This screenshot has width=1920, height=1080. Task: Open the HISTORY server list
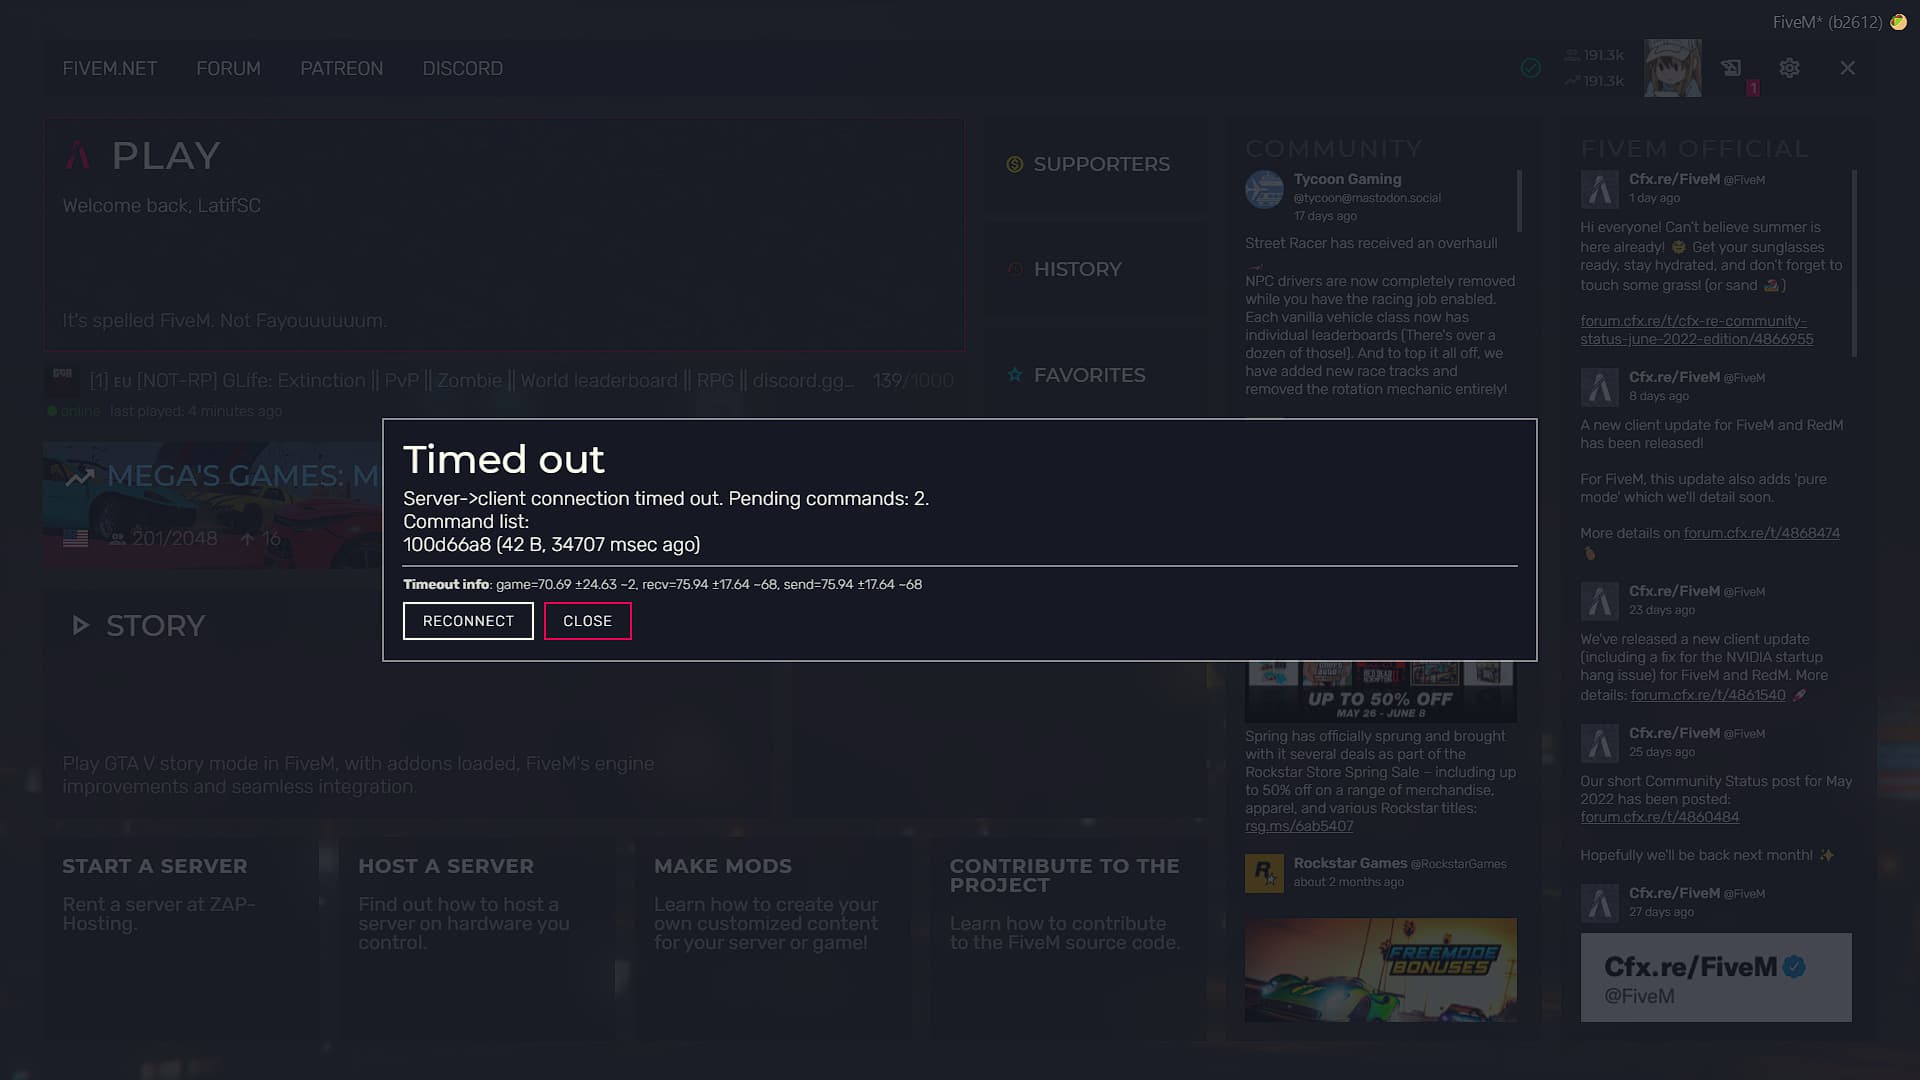coord(1077,269)
